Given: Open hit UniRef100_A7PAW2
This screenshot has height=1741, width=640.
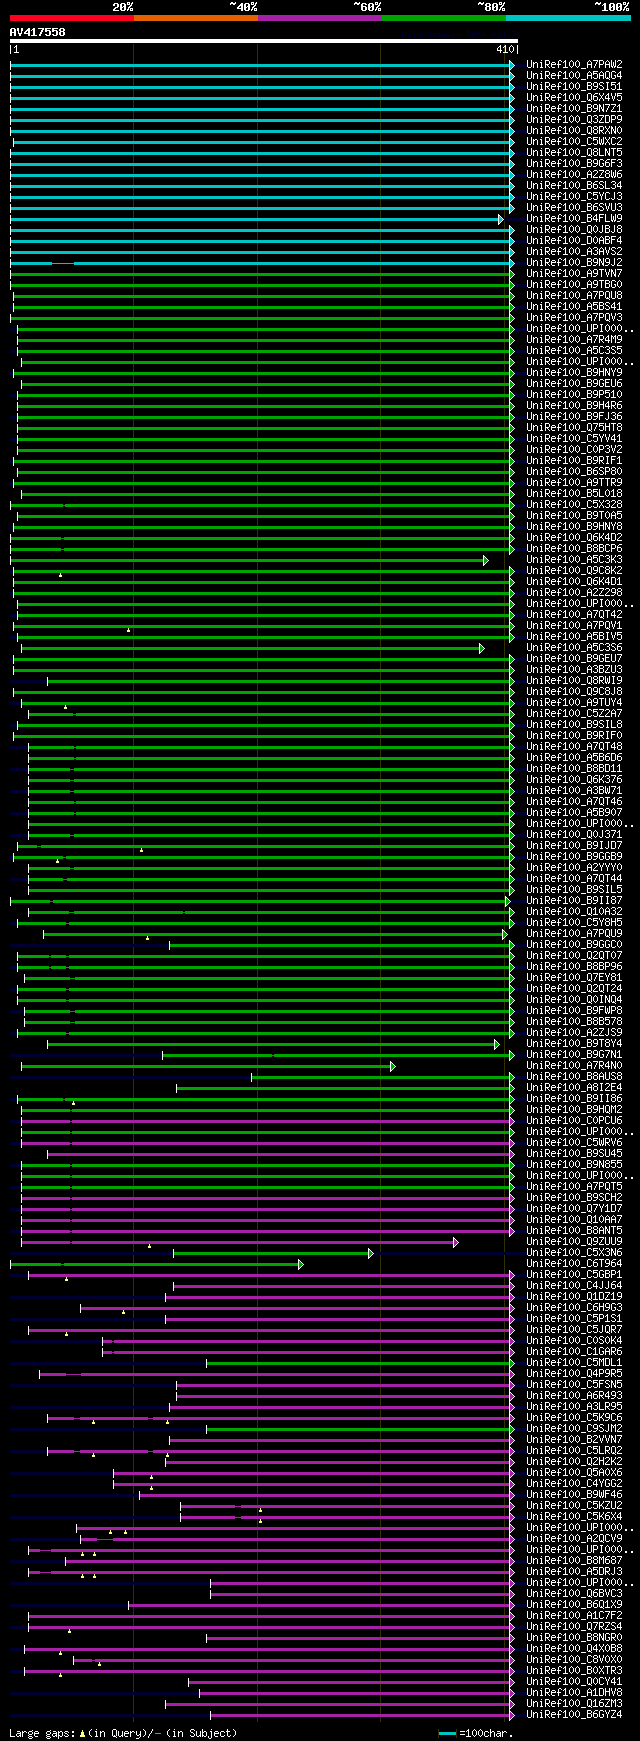Looking at the screenshot, I should 574,65.
